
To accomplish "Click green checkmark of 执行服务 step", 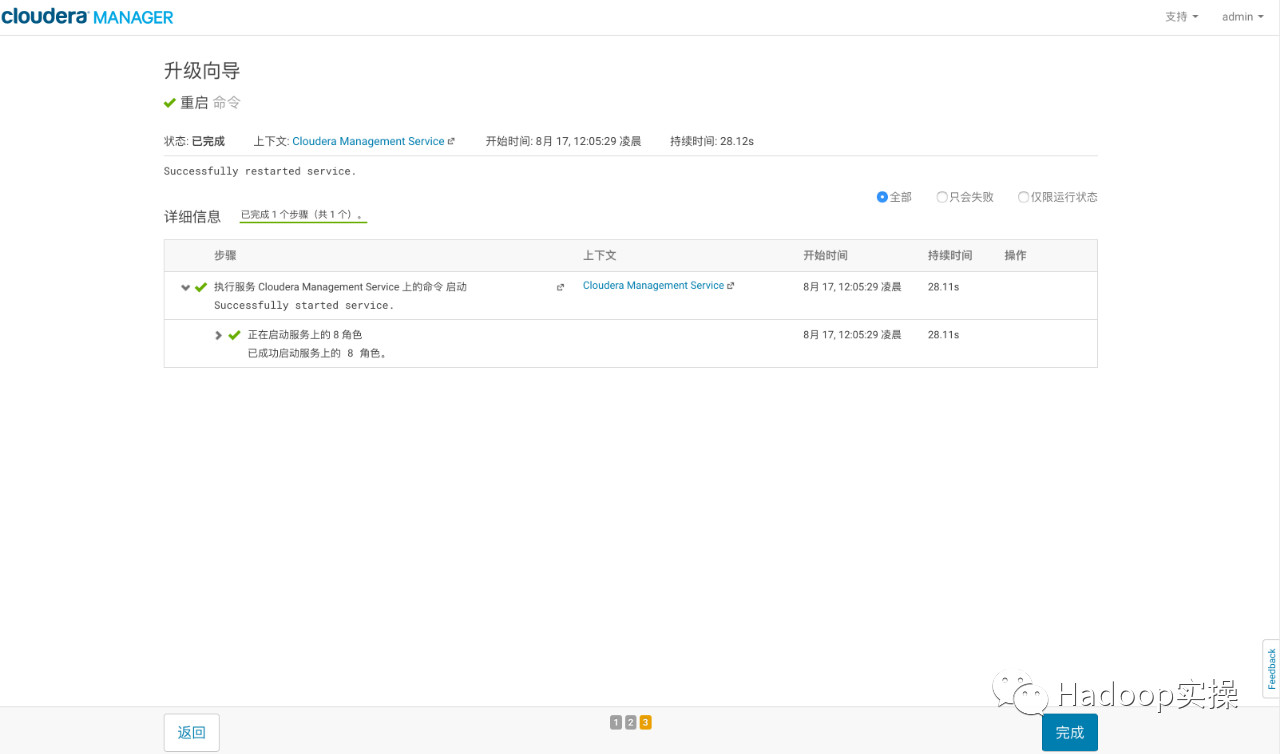I will (x=201, y=287).
